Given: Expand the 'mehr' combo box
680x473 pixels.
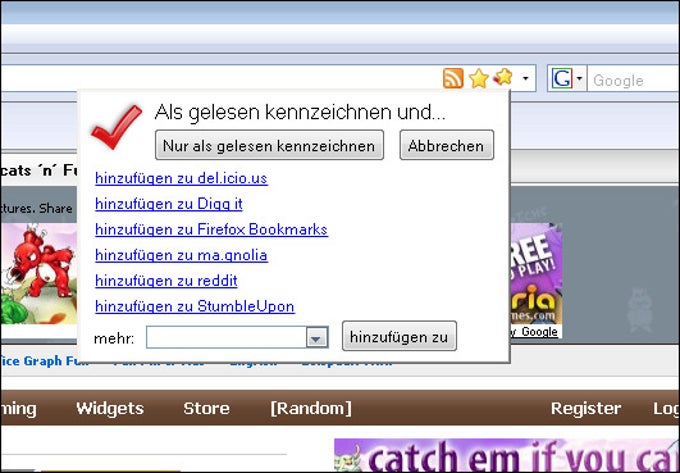Looking at the screenshot, I should coord(317,337).
